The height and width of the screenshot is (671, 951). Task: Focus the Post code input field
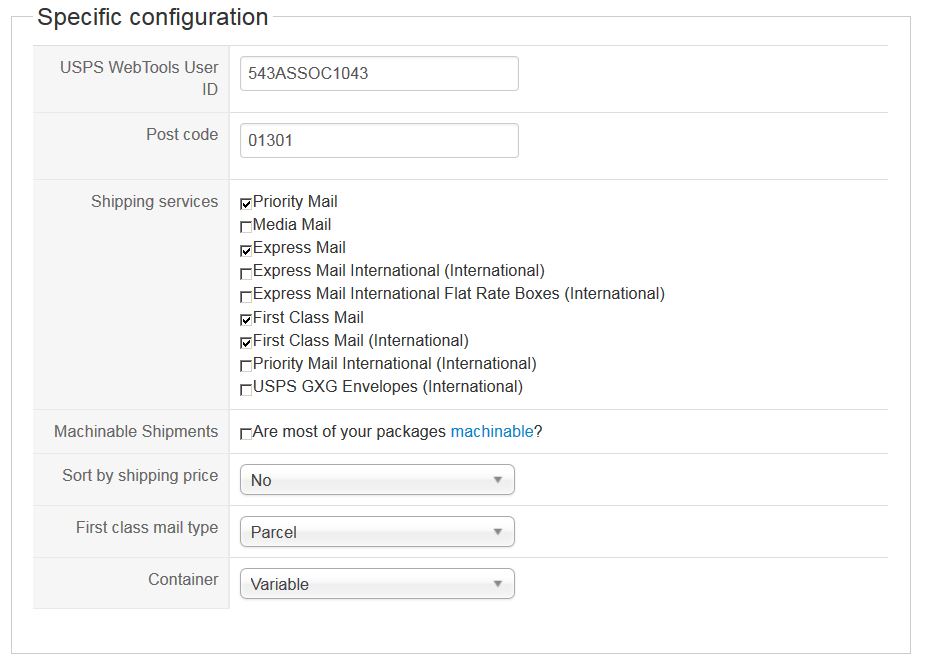[379, 140]
